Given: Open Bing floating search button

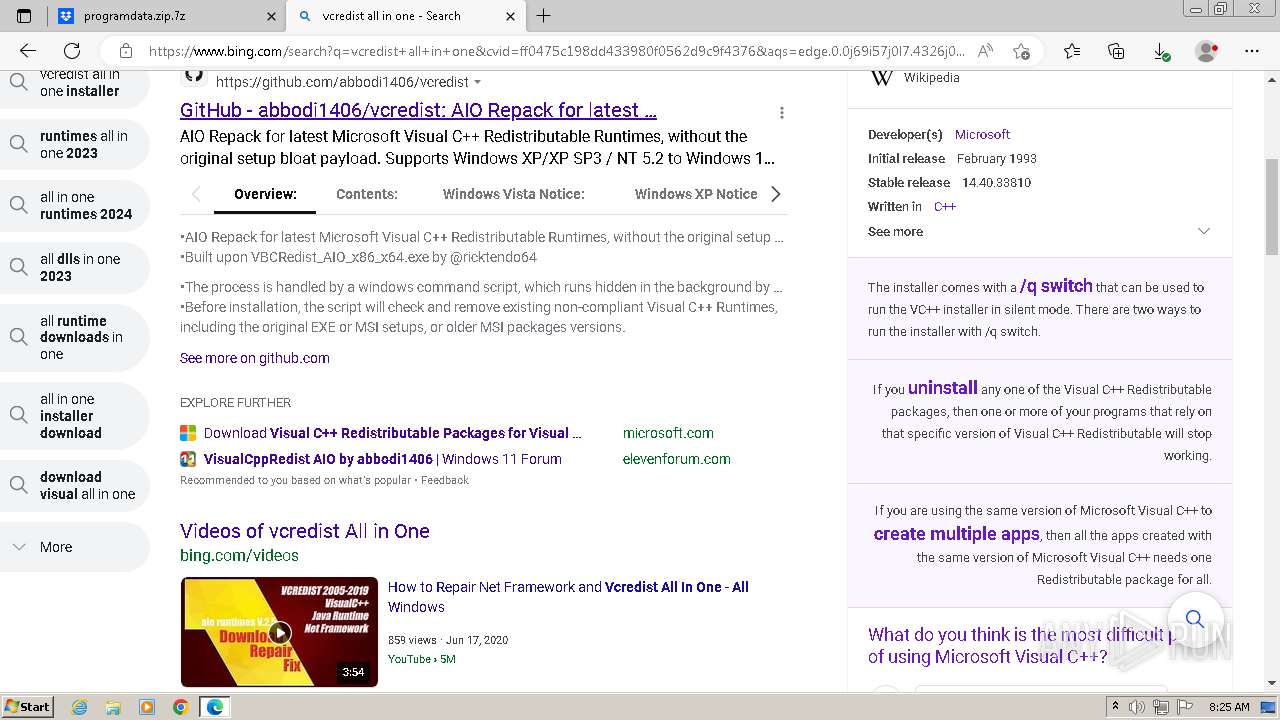Looking at the screenshot, I should coord(1194,618).
